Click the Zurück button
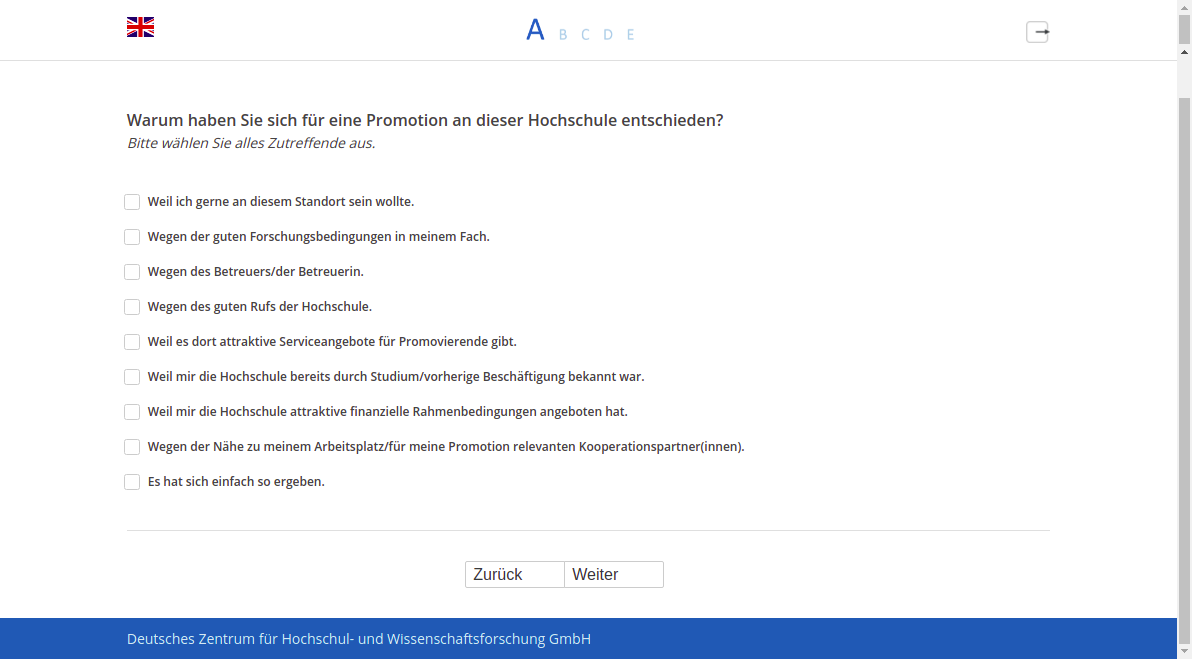The height and width of the screenshot is (659, 1192). coord(515,575)
